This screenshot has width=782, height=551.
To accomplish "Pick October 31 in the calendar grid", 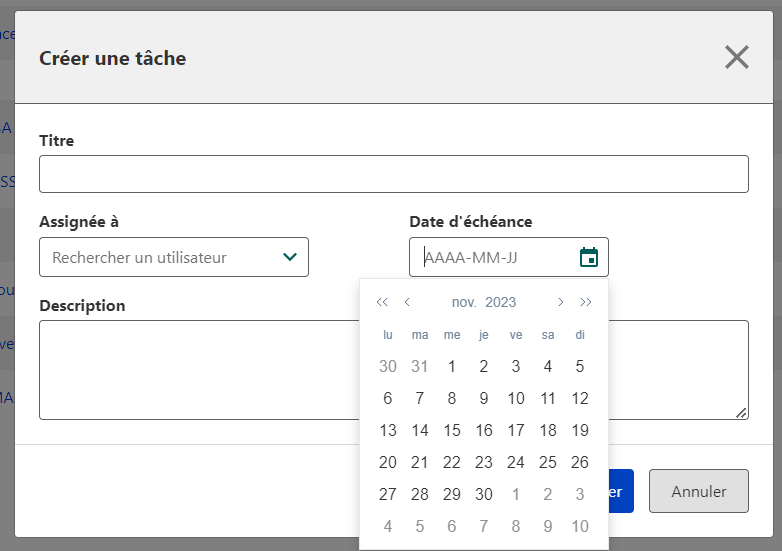I will 420,366.
